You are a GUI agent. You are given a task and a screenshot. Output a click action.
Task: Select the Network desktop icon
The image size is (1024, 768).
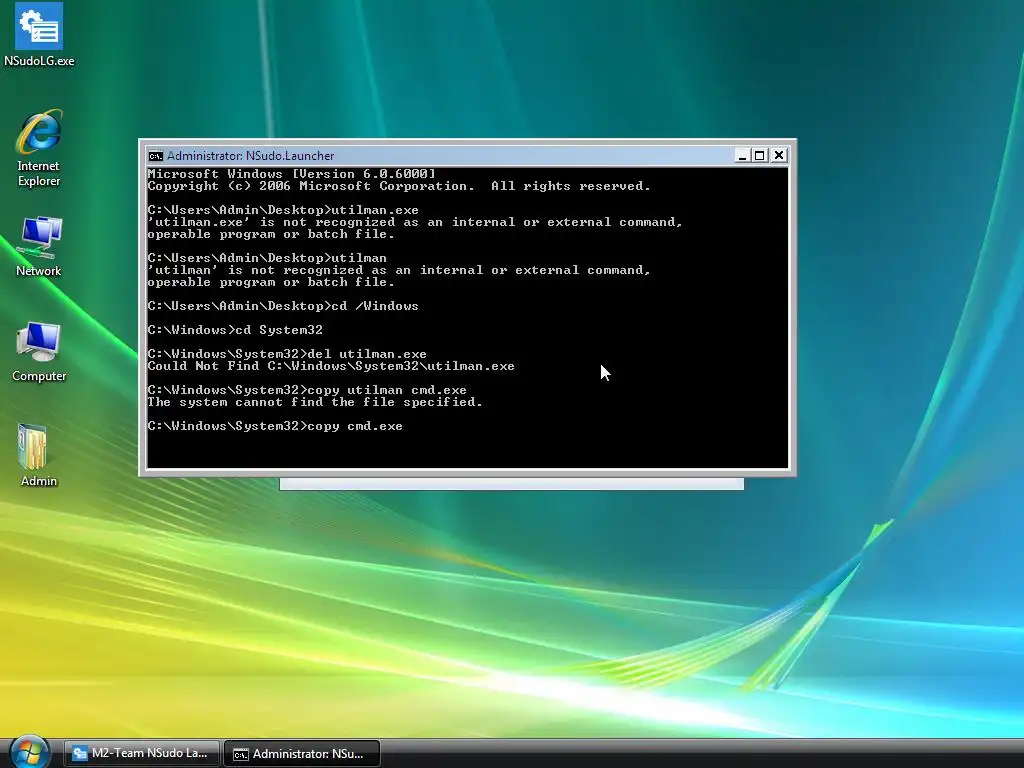(x=39, y=247)
